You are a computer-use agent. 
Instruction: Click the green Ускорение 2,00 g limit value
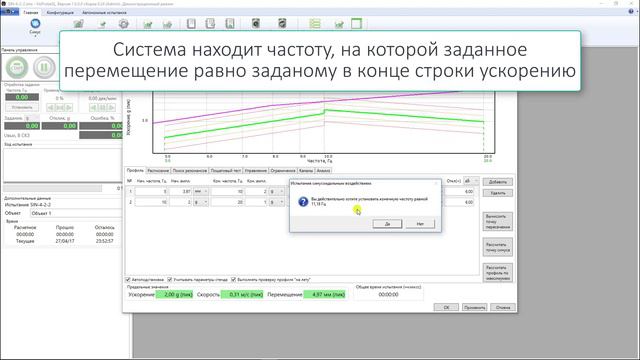coord(174,294)
